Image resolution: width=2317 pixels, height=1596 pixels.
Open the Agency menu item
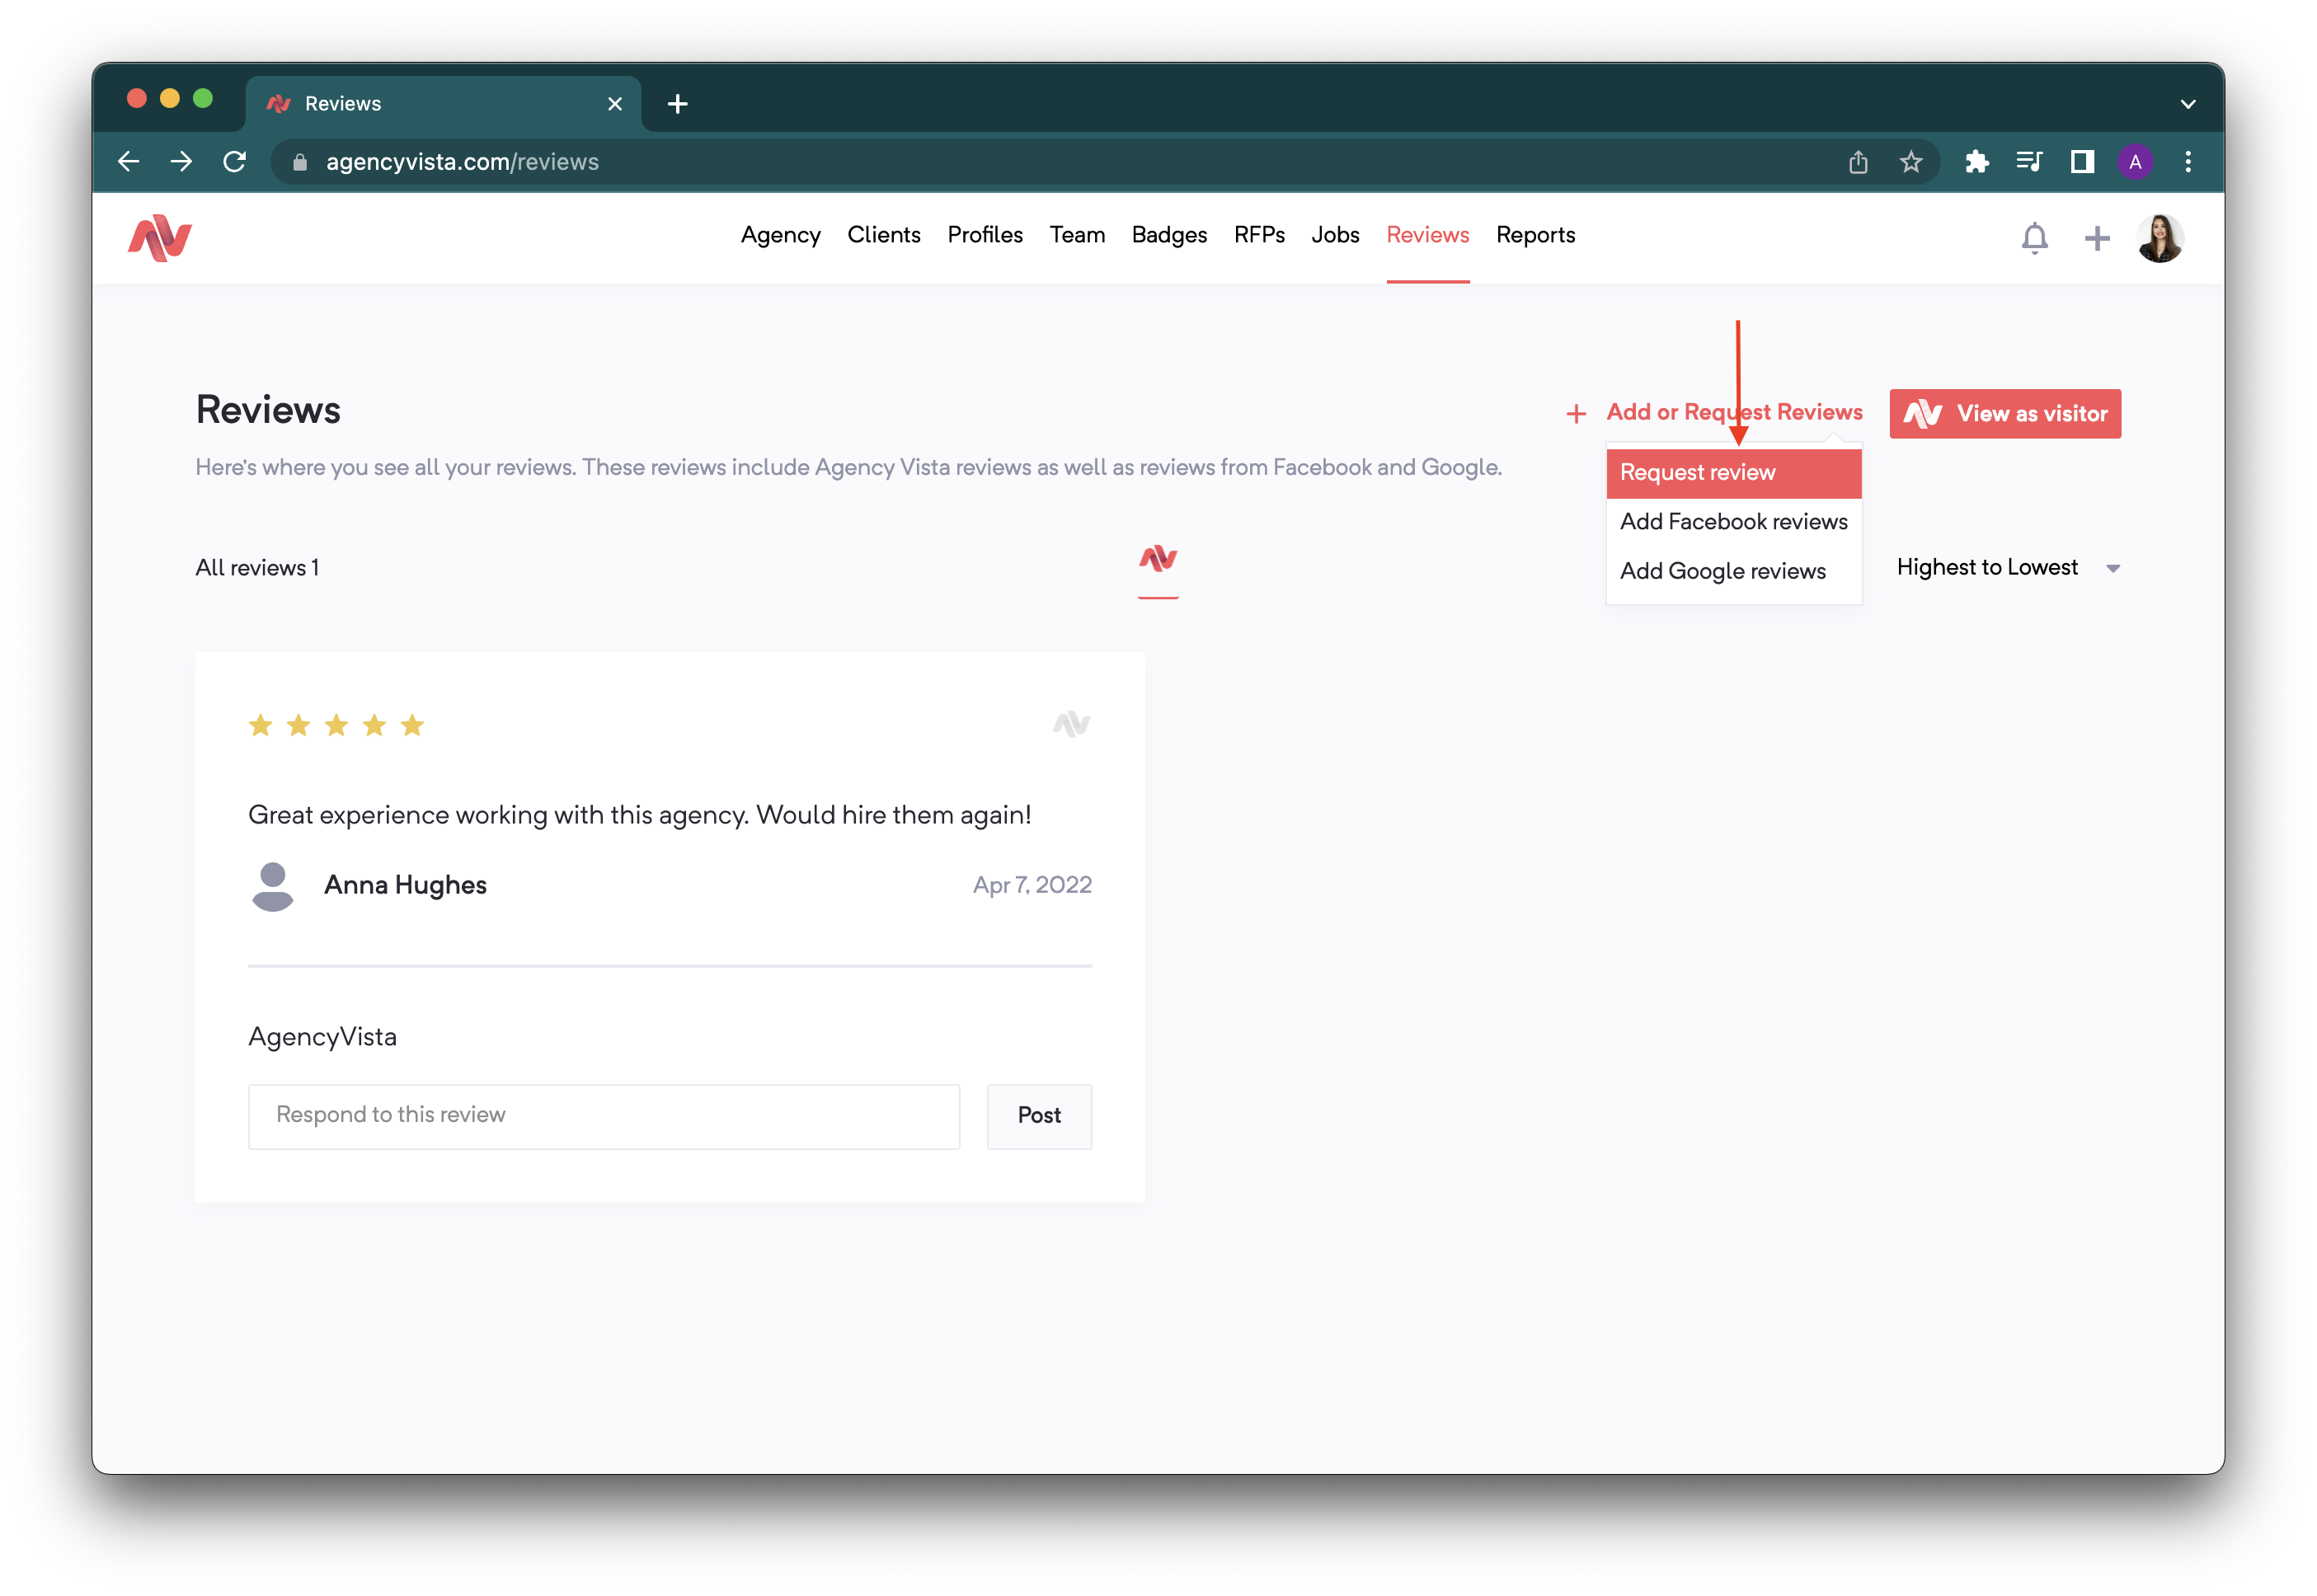tap(781, 235)
